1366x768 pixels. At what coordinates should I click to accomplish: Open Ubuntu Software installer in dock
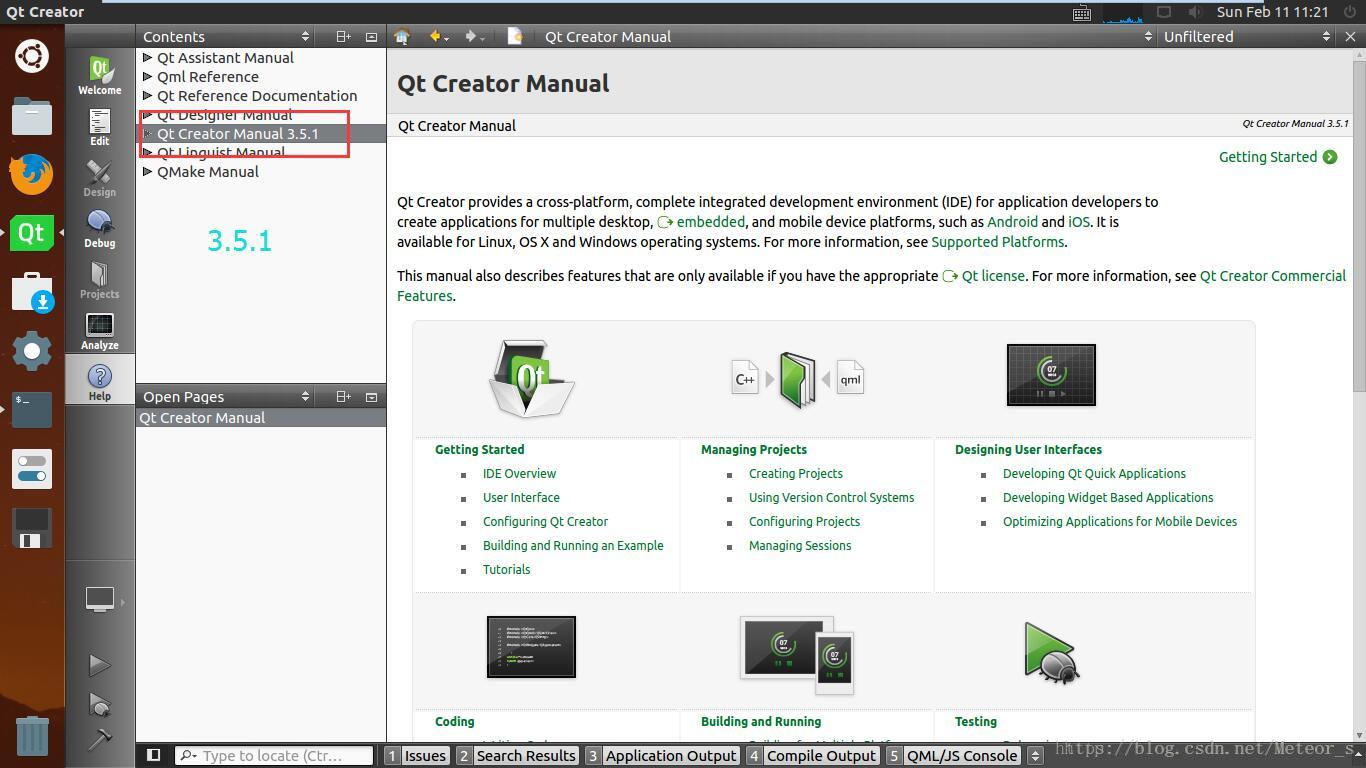32,292
